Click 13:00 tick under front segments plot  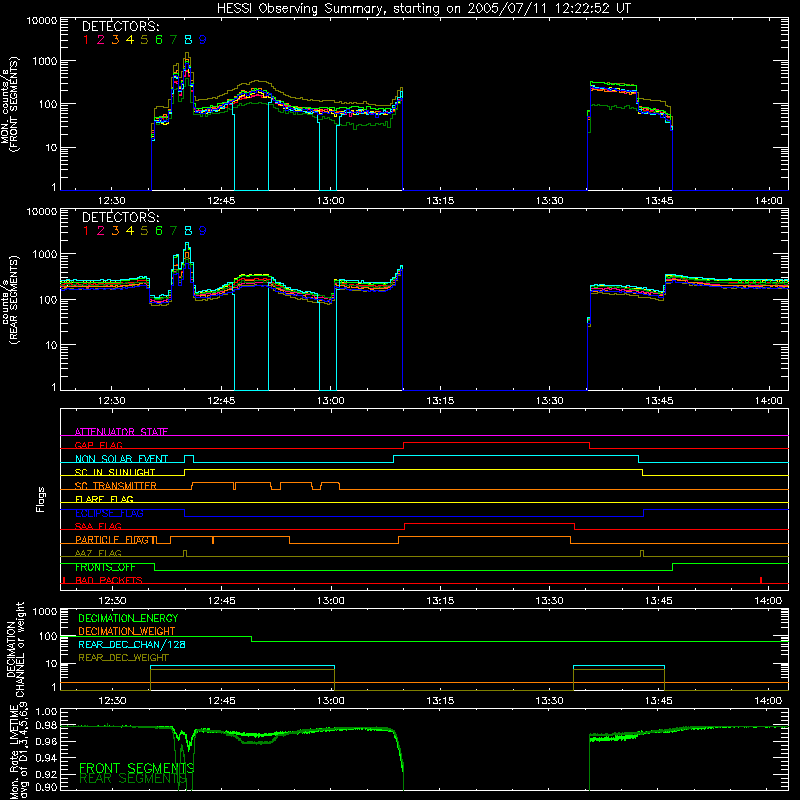pyautogui.click(x=331, y=201)
